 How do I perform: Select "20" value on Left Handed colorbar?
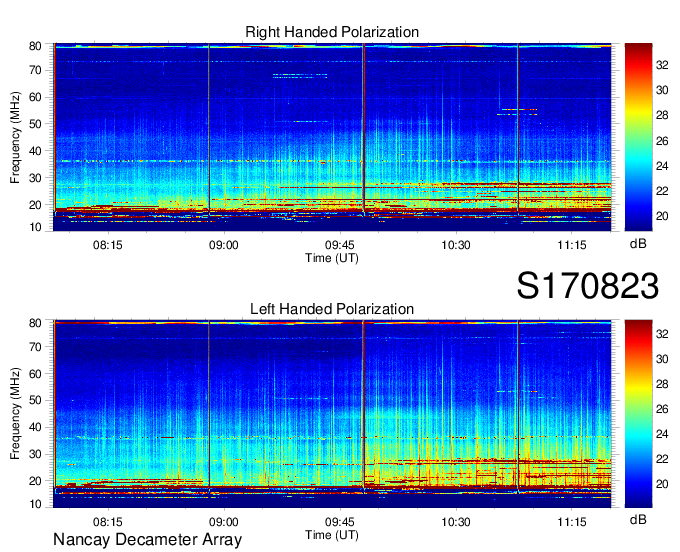pos(662,484)
